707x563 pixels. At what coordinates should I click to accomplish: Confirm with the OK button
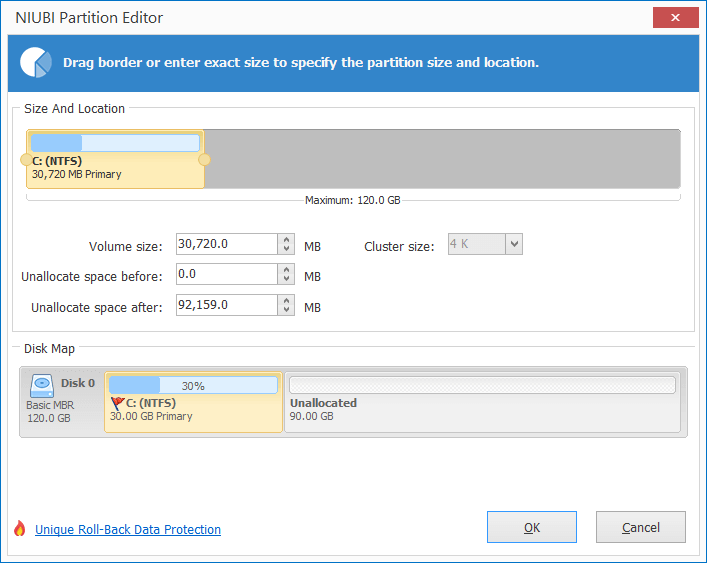(x=532, y=527)
